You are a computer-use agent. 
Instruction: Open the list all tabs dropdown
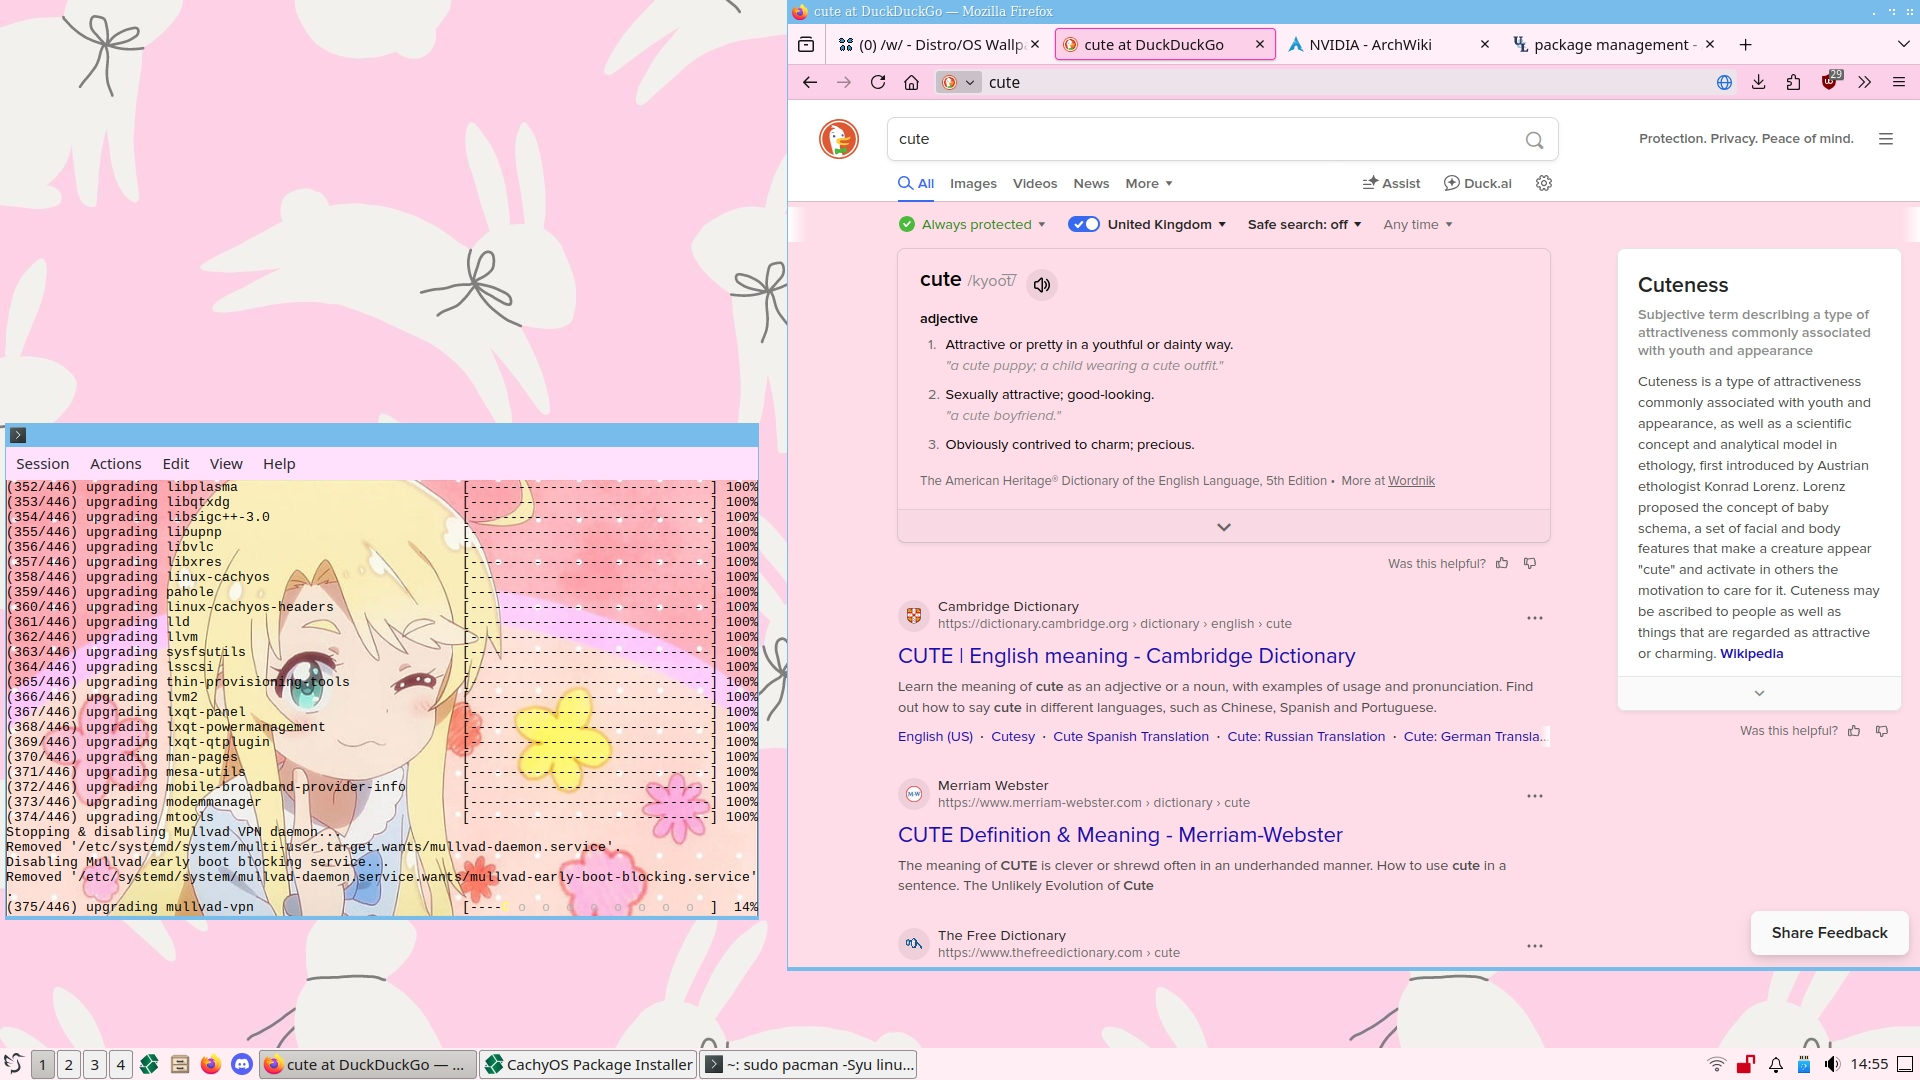pos(1903,45)
